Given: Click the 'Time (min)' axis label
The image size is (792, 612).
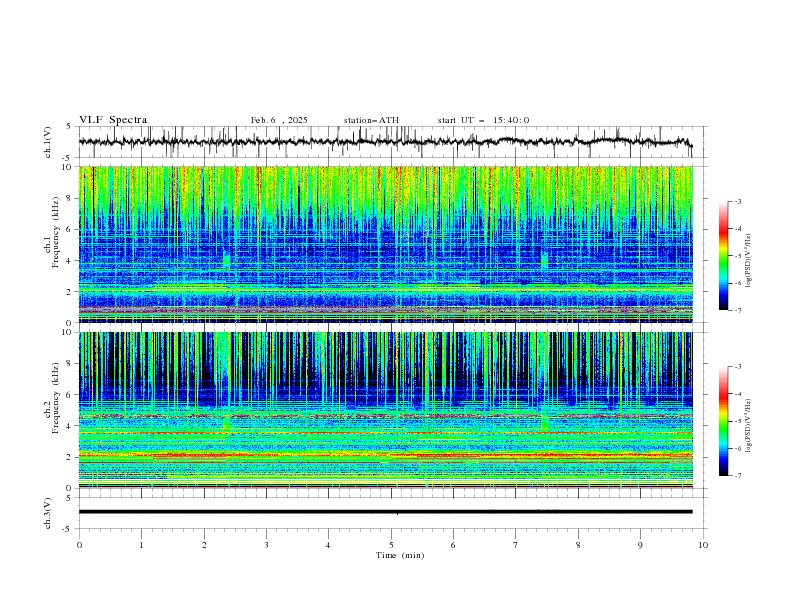Looking at the screenshot, I should pyautogui.click(x=400, y=555).
